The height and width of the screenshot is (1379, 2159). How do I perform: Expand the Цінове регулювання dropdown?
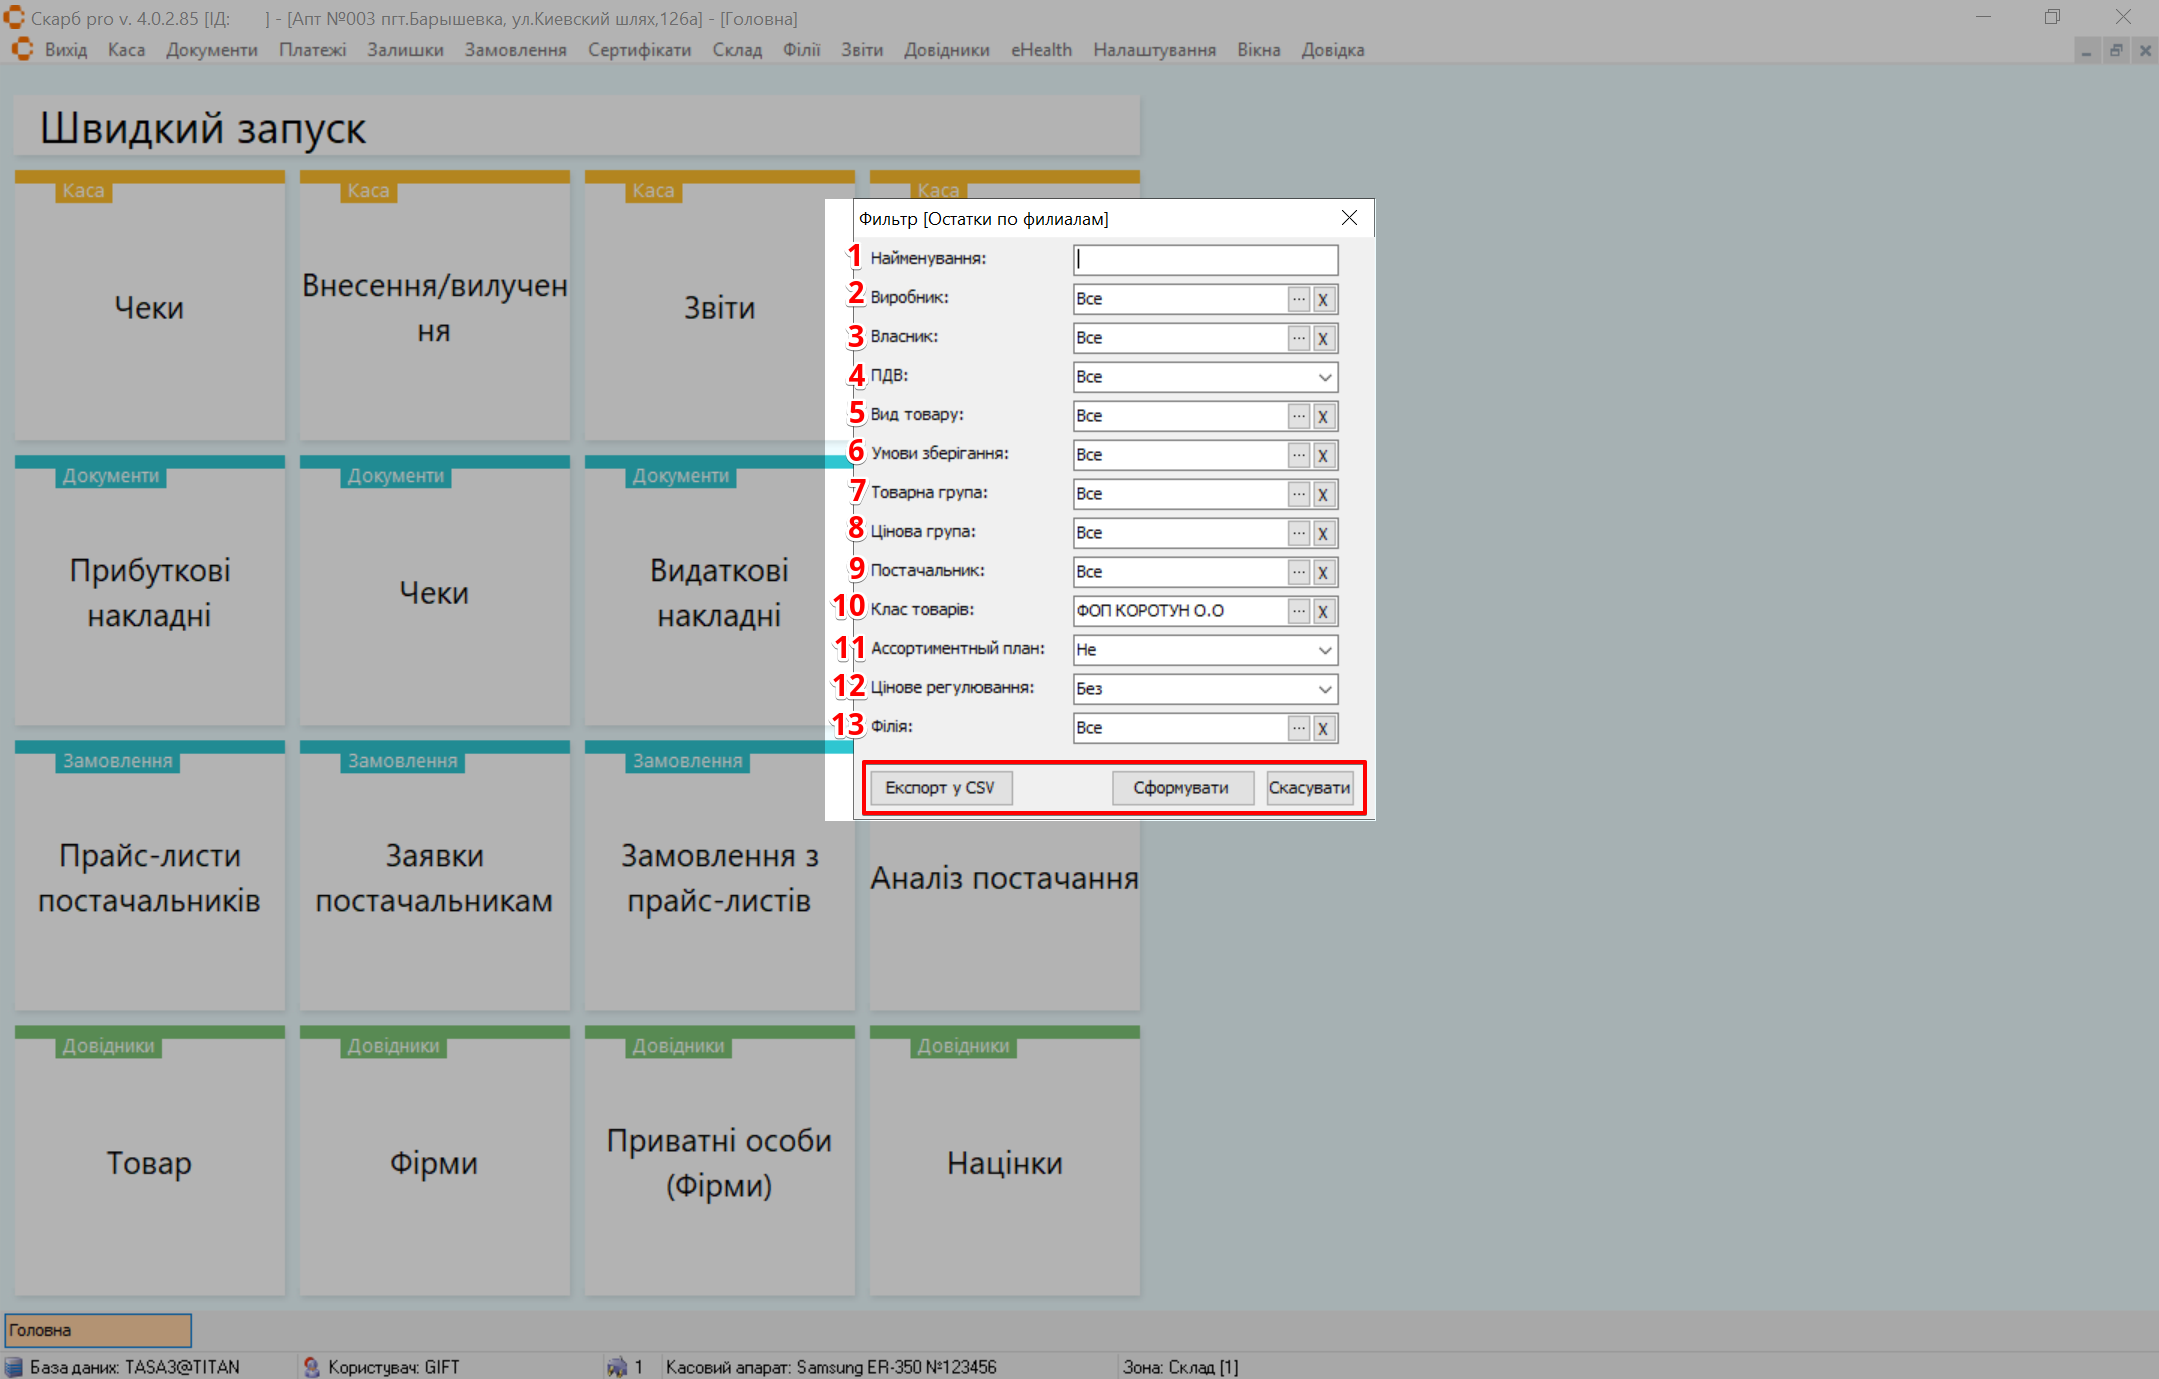point(1324,689)
